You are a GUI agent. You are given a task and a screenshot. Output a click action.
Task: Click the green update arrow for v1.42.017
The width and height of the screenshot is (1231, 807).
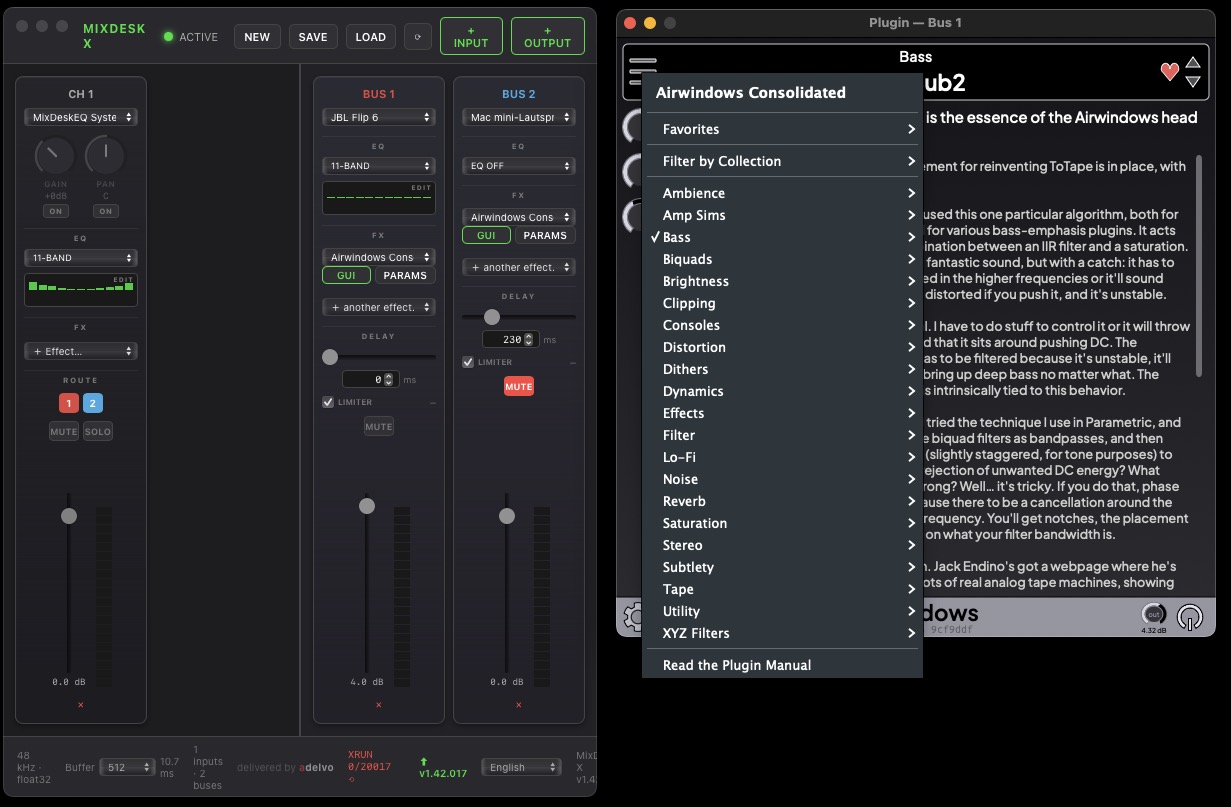[x=424, y=761]
